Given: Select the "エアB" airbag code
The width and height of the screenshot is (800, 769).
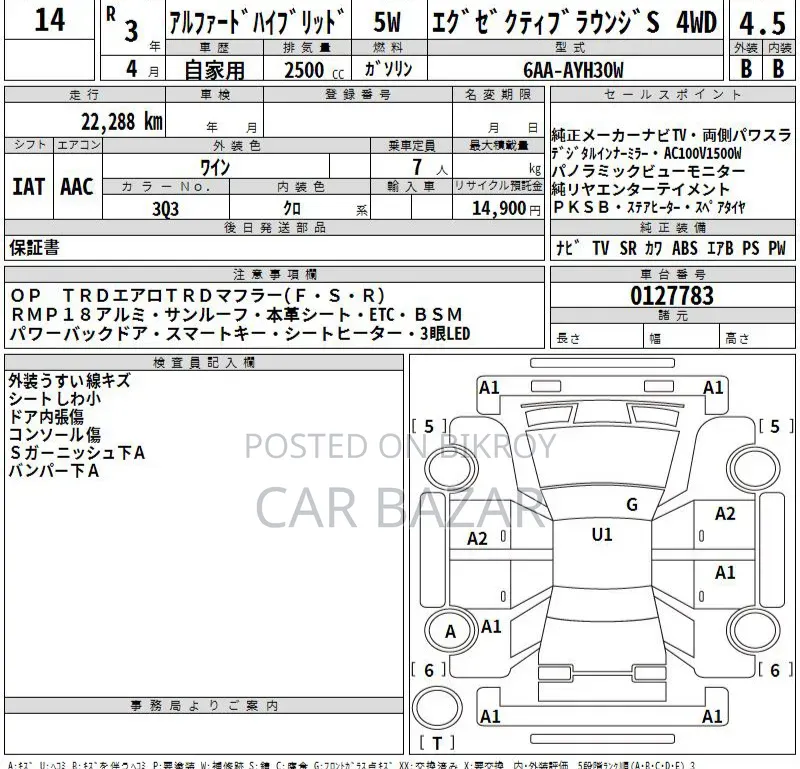Looking at the screenshot, I should coord(720,248).
